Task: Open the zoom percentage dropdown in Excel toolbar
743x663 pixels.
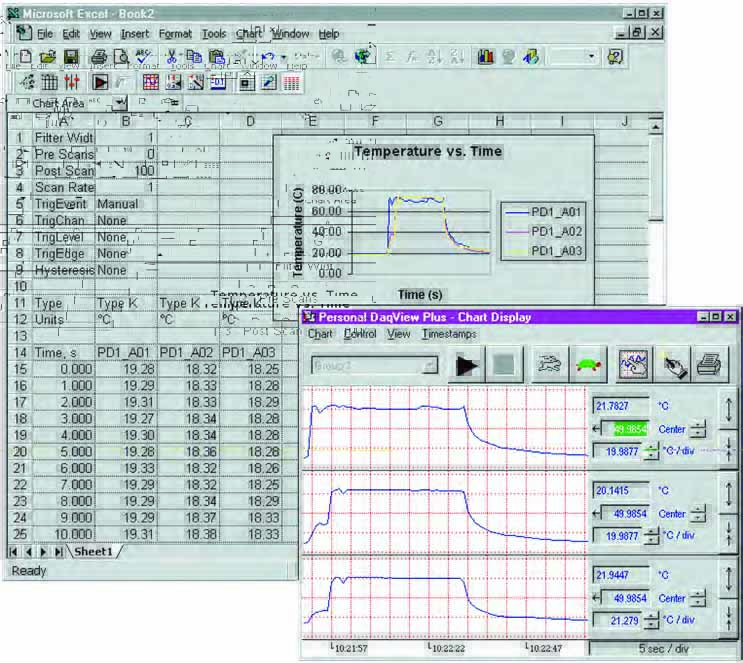Action: click(591, 57)
